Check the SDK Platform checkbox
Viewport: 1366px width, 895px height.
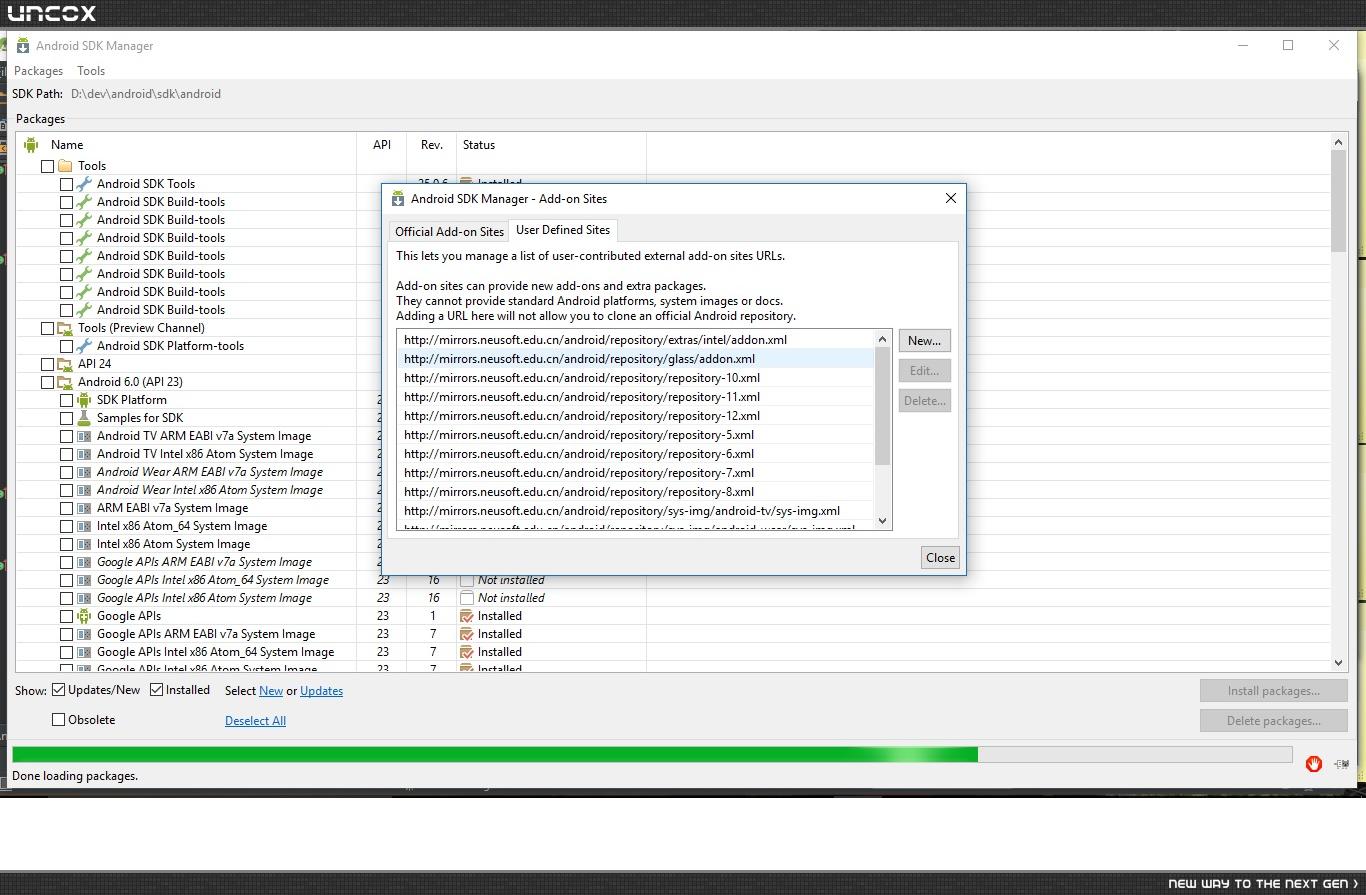point(66,400)
